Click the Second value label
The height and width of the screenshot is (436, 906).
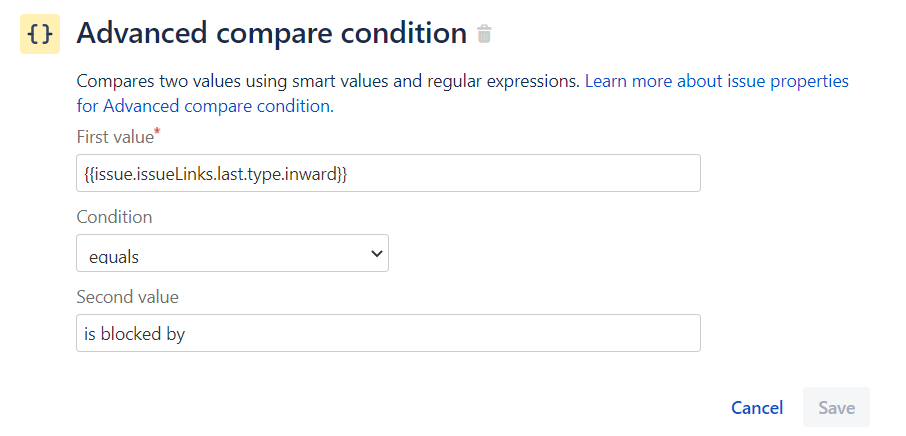(x=127, y=297)
